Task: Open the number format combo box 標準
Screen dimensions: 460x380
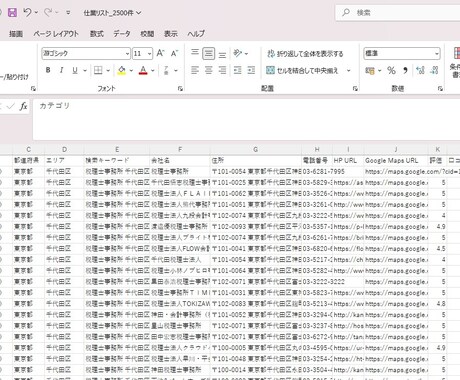Action: click(402, 53)
